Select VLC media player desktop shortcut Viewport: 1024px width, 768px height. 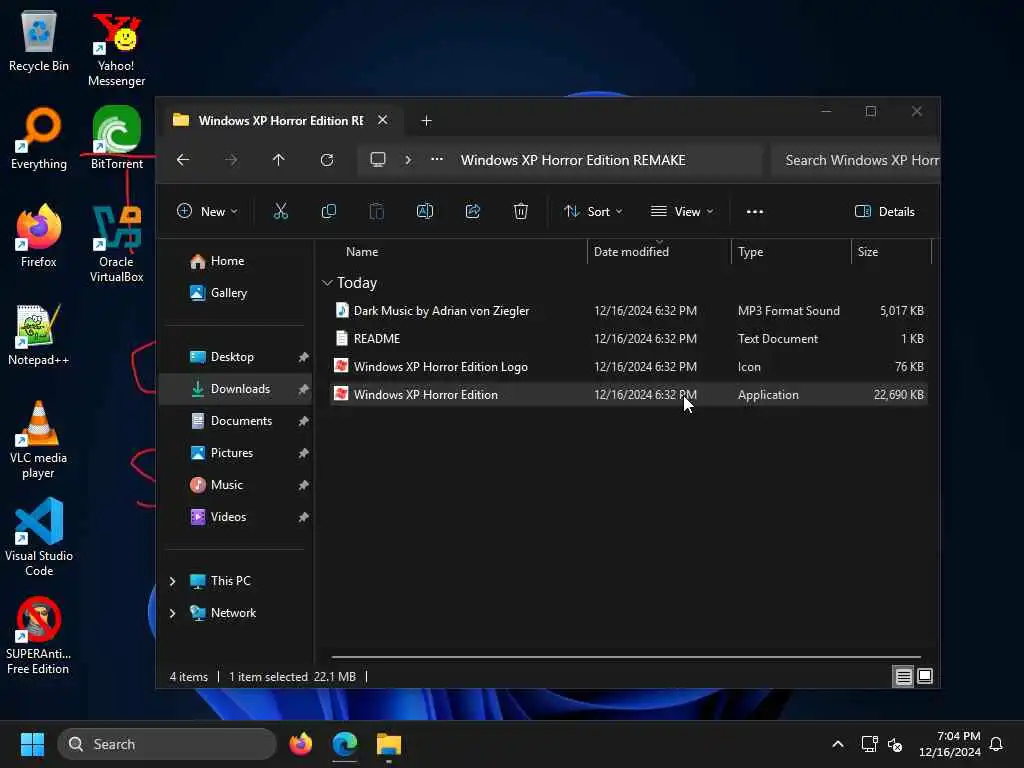[39, 440]
